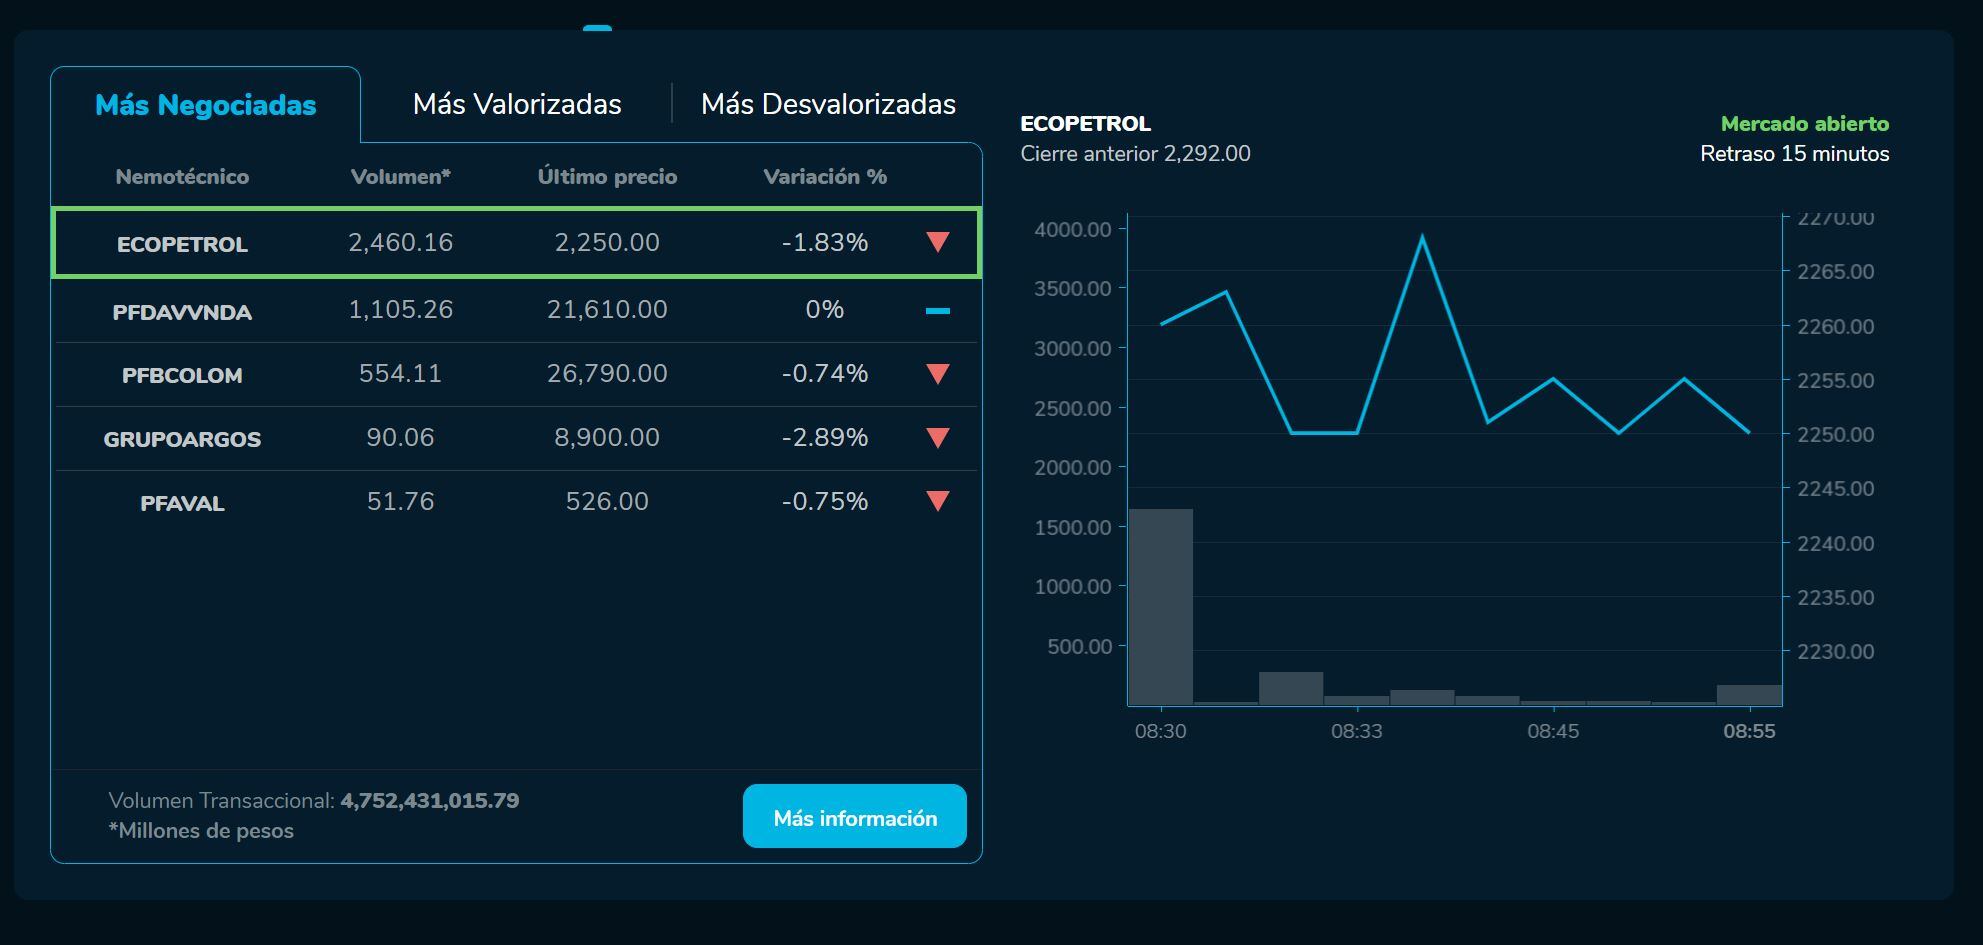Viewport: 1983px width, 945px height.
Task: Click the highest peak of the price line
Action: click(x=1422, y=238)
